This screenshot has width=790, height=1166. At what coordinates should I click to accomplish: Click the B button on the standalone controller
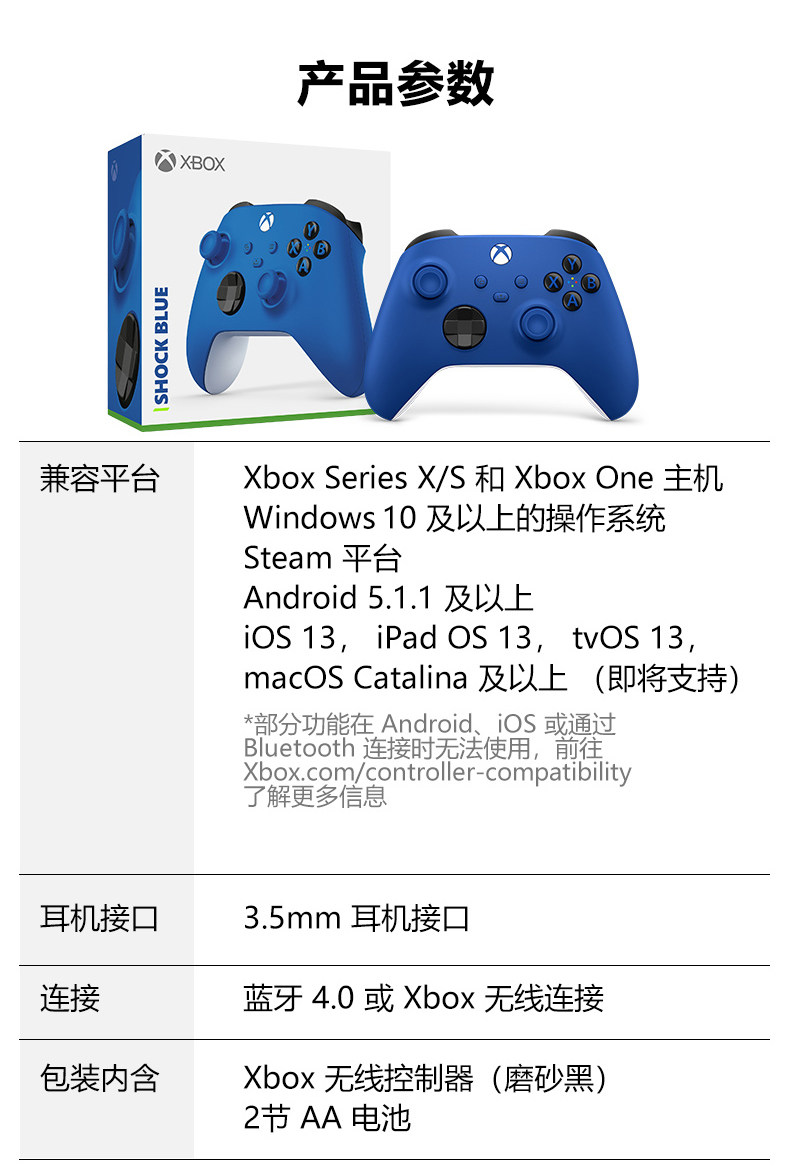tap(591, 283)
